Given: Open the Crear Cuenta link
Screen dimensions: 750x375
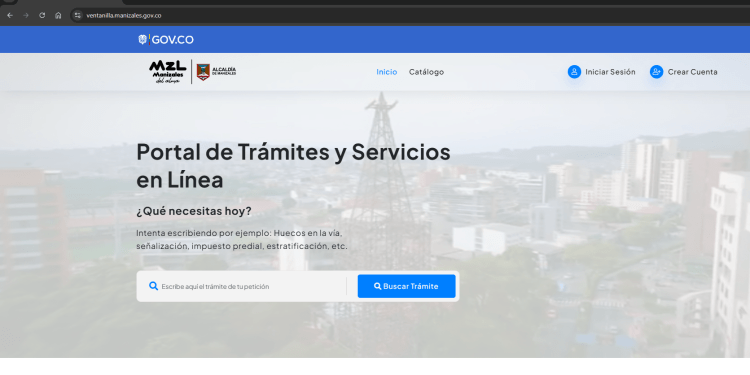Looking at the screenshot, I should click(x=693, y=72).
